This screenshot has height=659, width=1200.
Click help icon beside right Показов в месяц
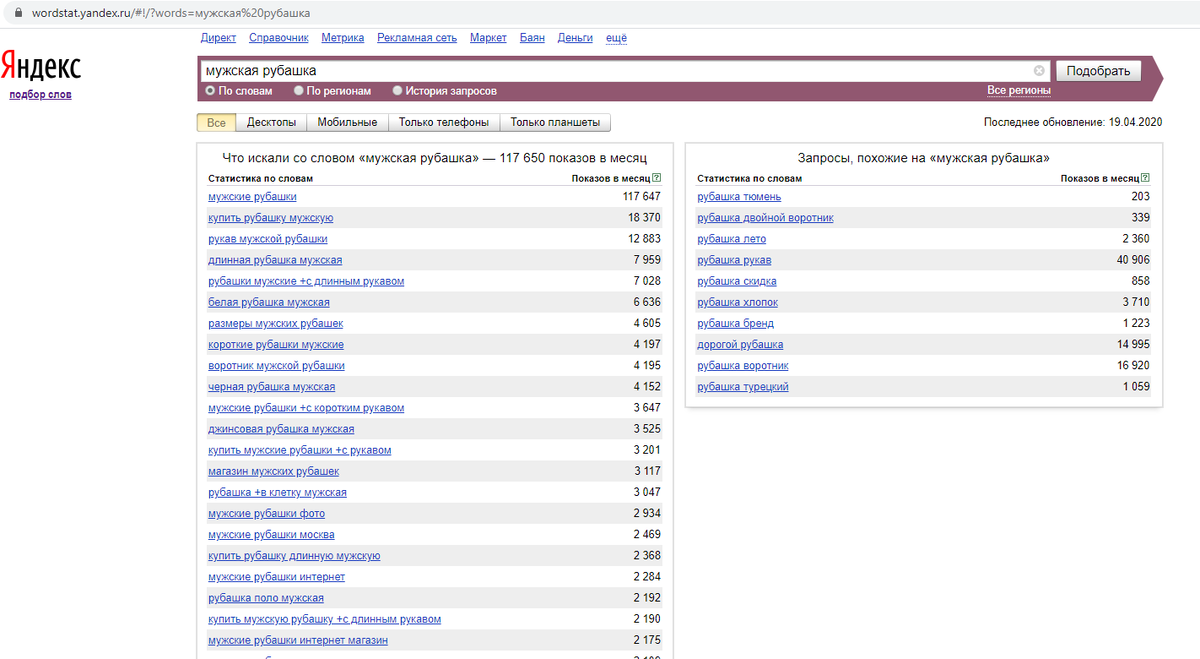[x=1145, y=177]
